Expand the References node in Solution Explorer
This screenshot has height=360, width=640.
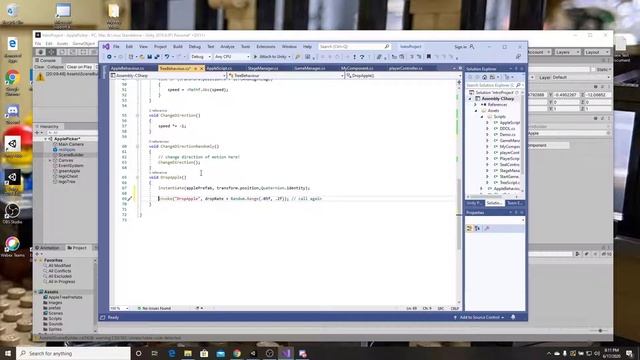476,104
